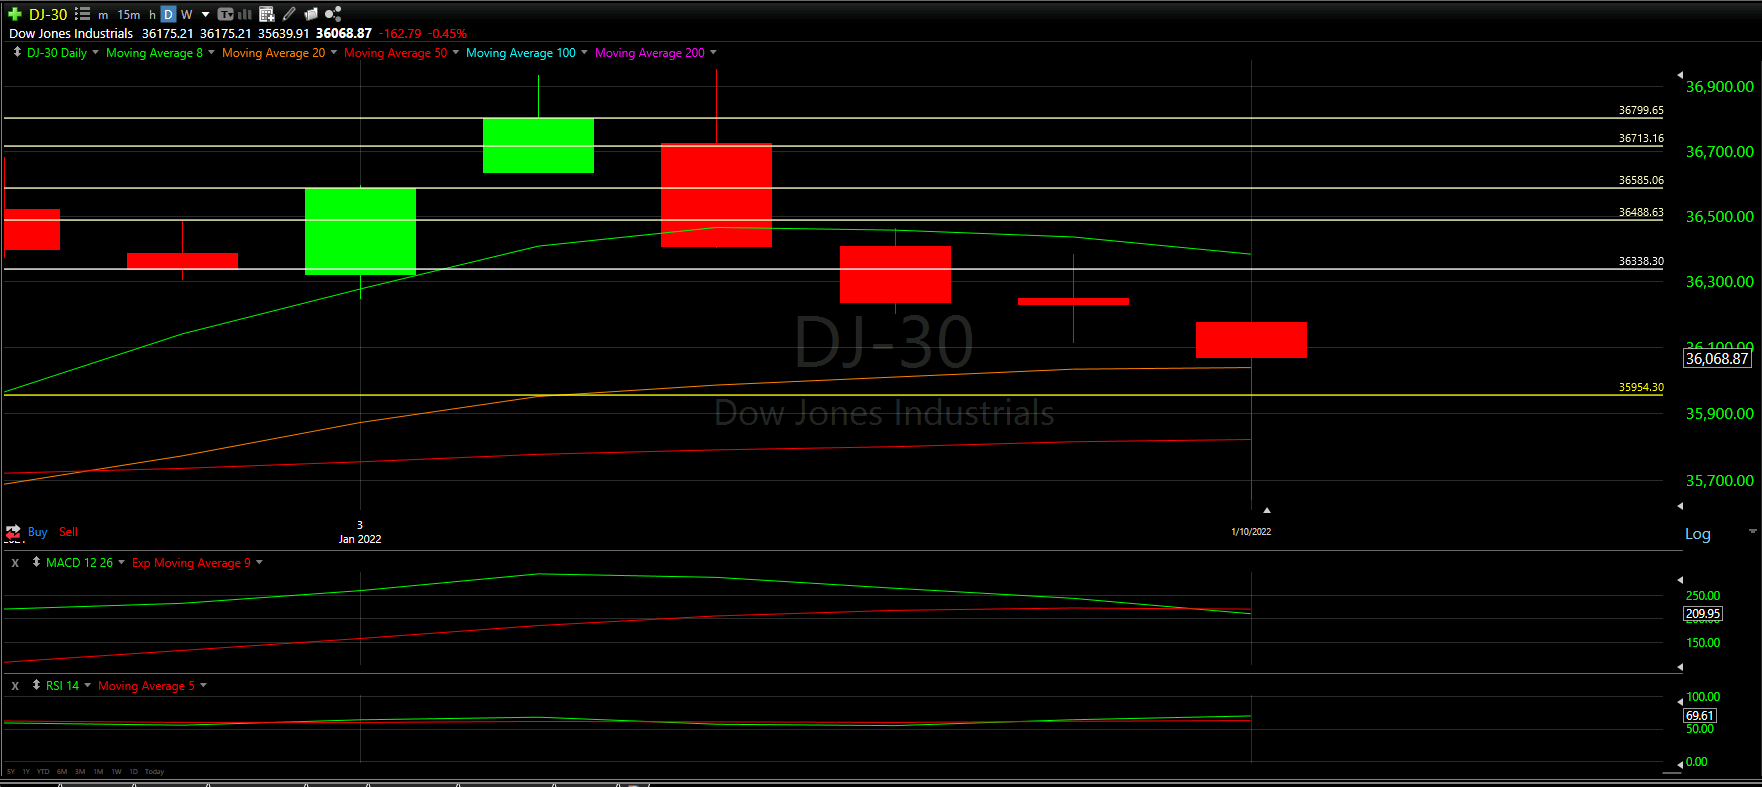Click the current price label 36,068.87
Screen dimensions: 1762x787
[1717, 359]
